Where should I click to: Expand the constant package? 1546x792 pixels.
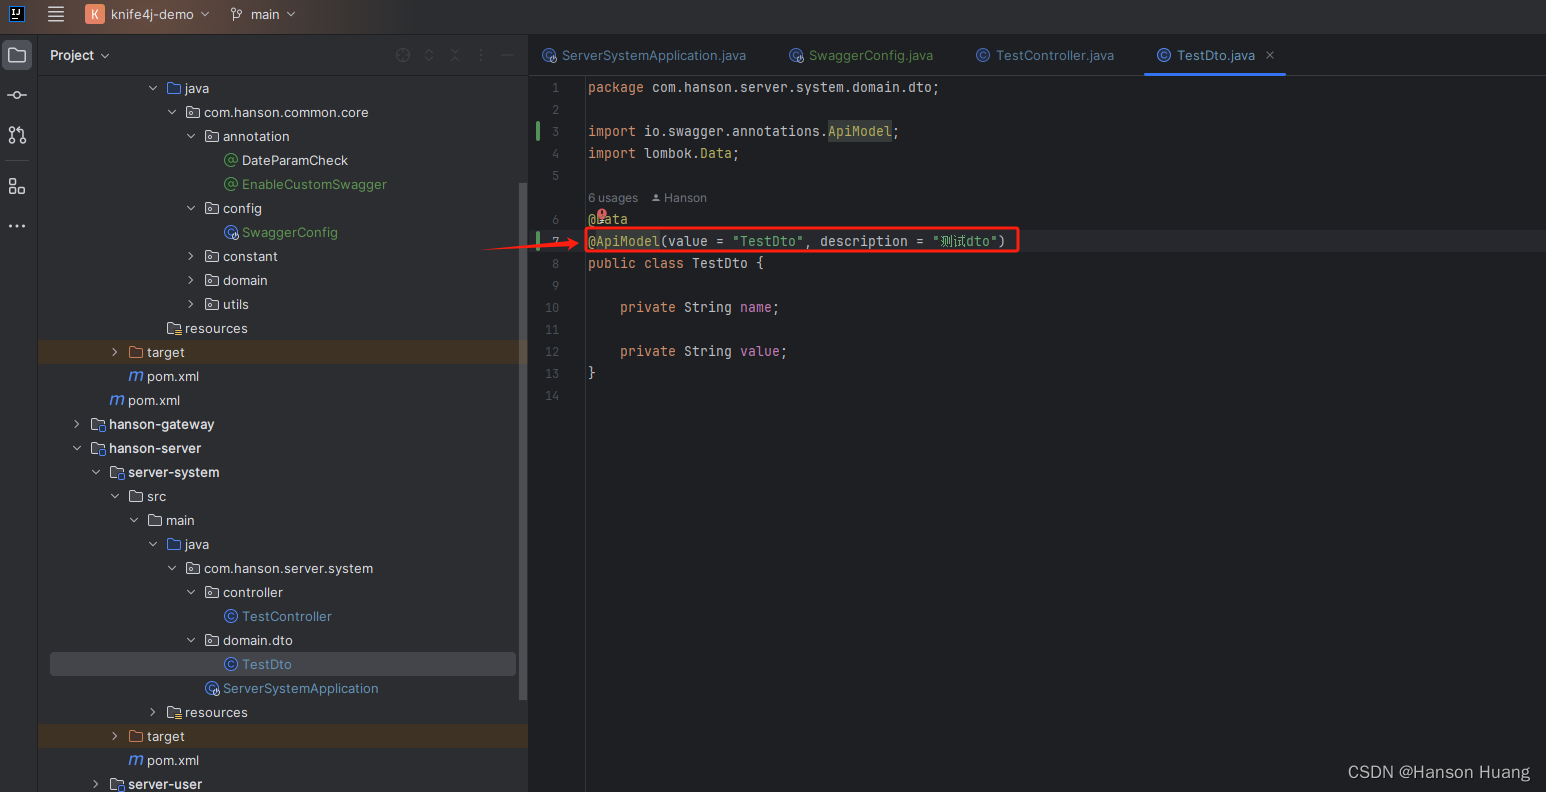(x=191, y=256)
